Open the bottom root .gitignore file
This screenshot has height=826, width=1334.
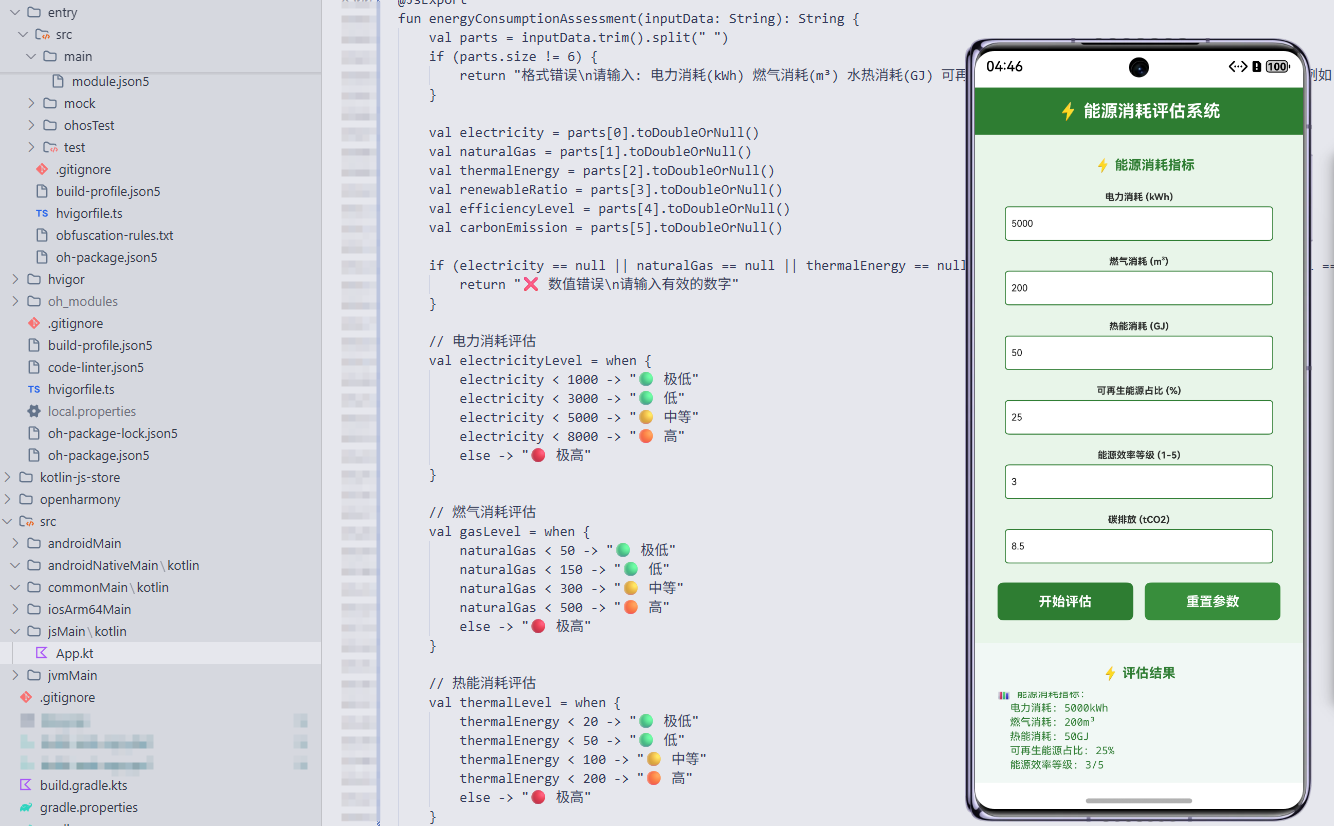tap(67, 697)
